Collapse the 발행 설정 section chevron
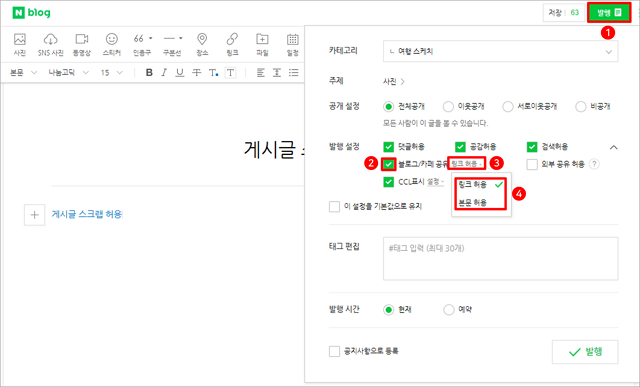 click(613, 147)
